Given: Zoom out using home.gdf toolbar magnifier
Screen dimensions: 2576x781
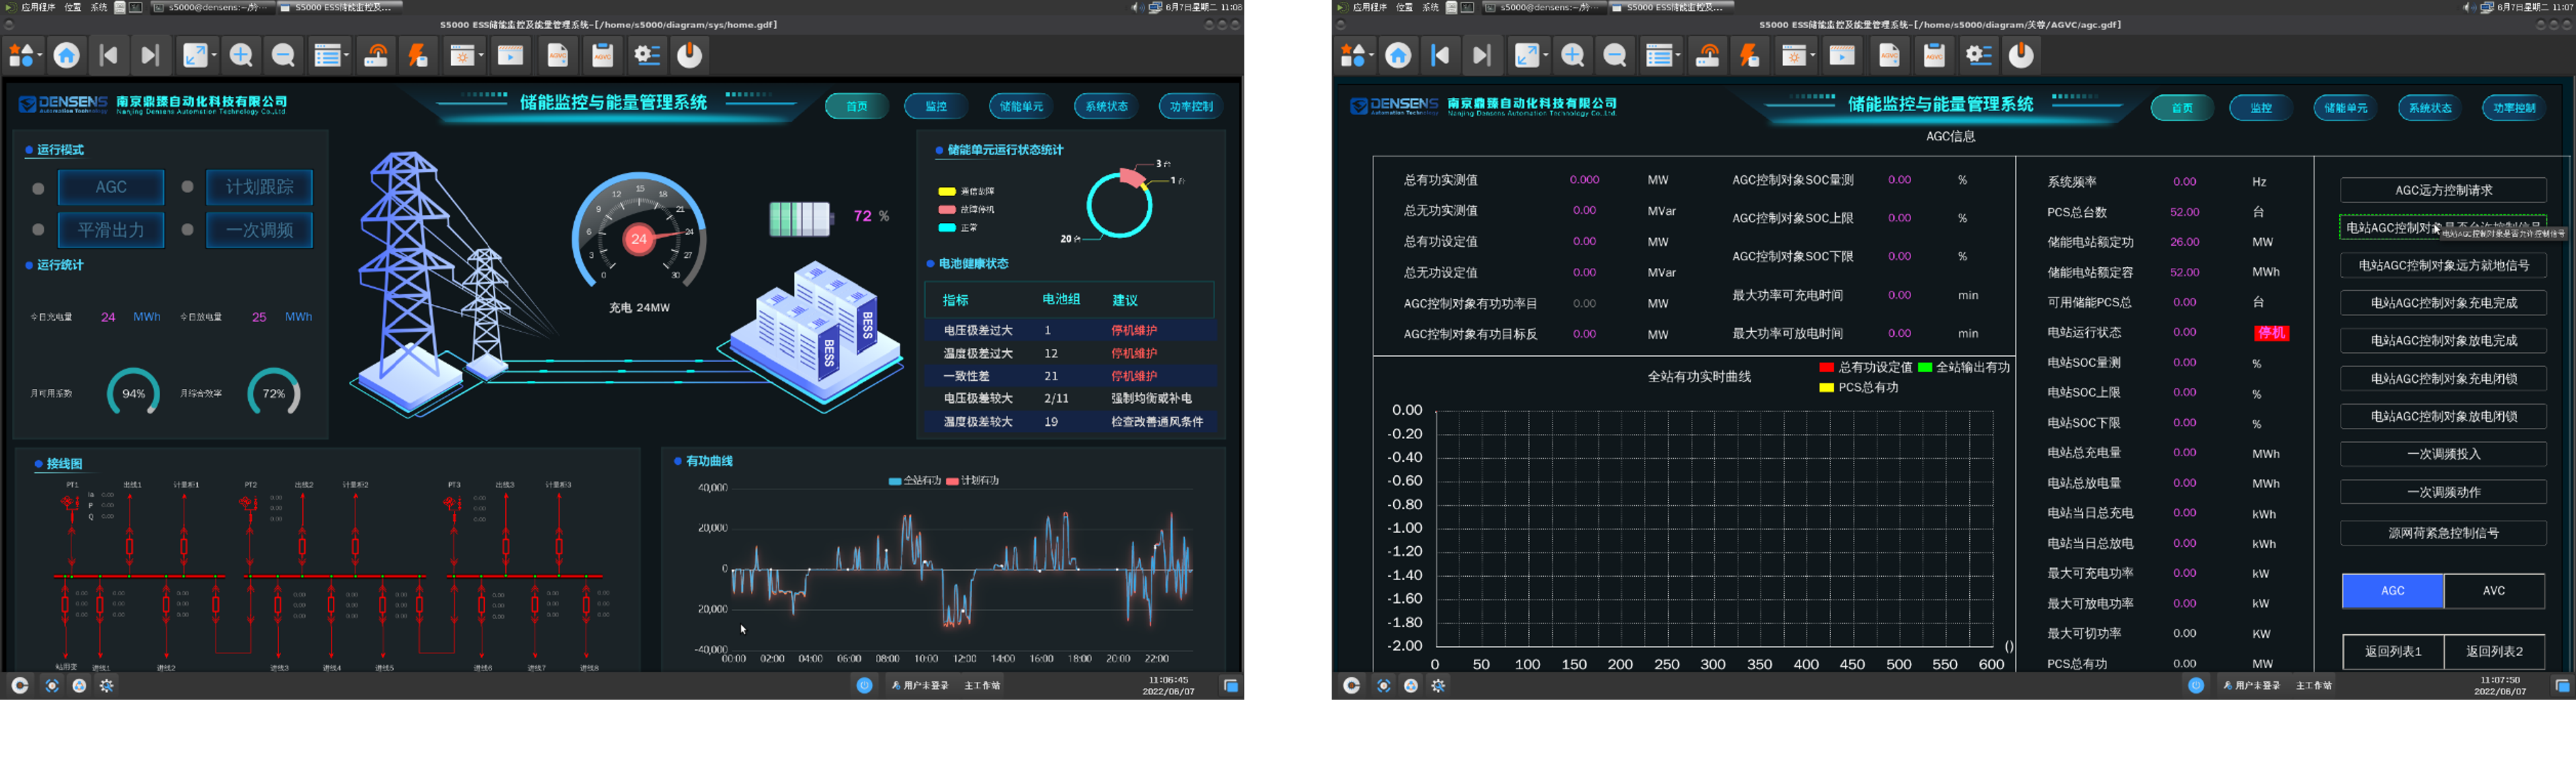Looking at the screenshot, I should (283, 55).
